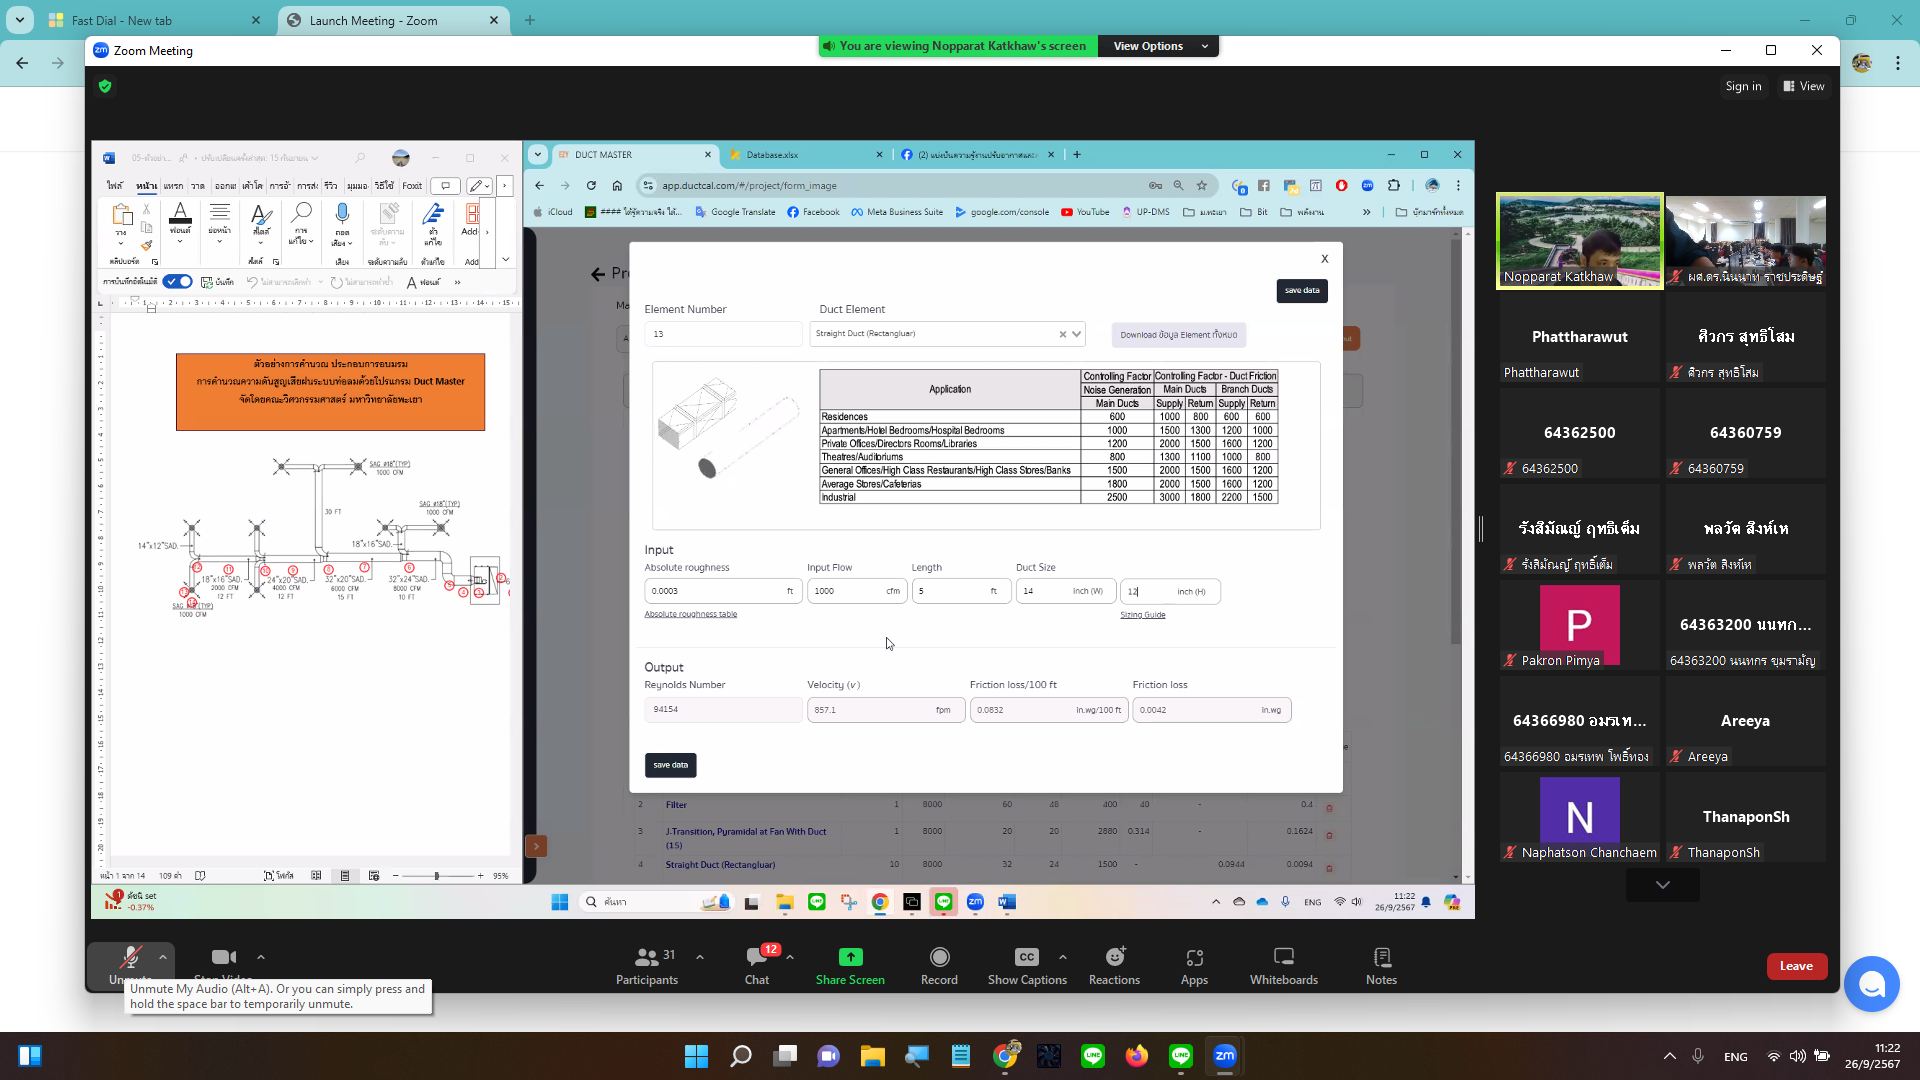Open a new browser tab with plus button

tap(530, 20)
